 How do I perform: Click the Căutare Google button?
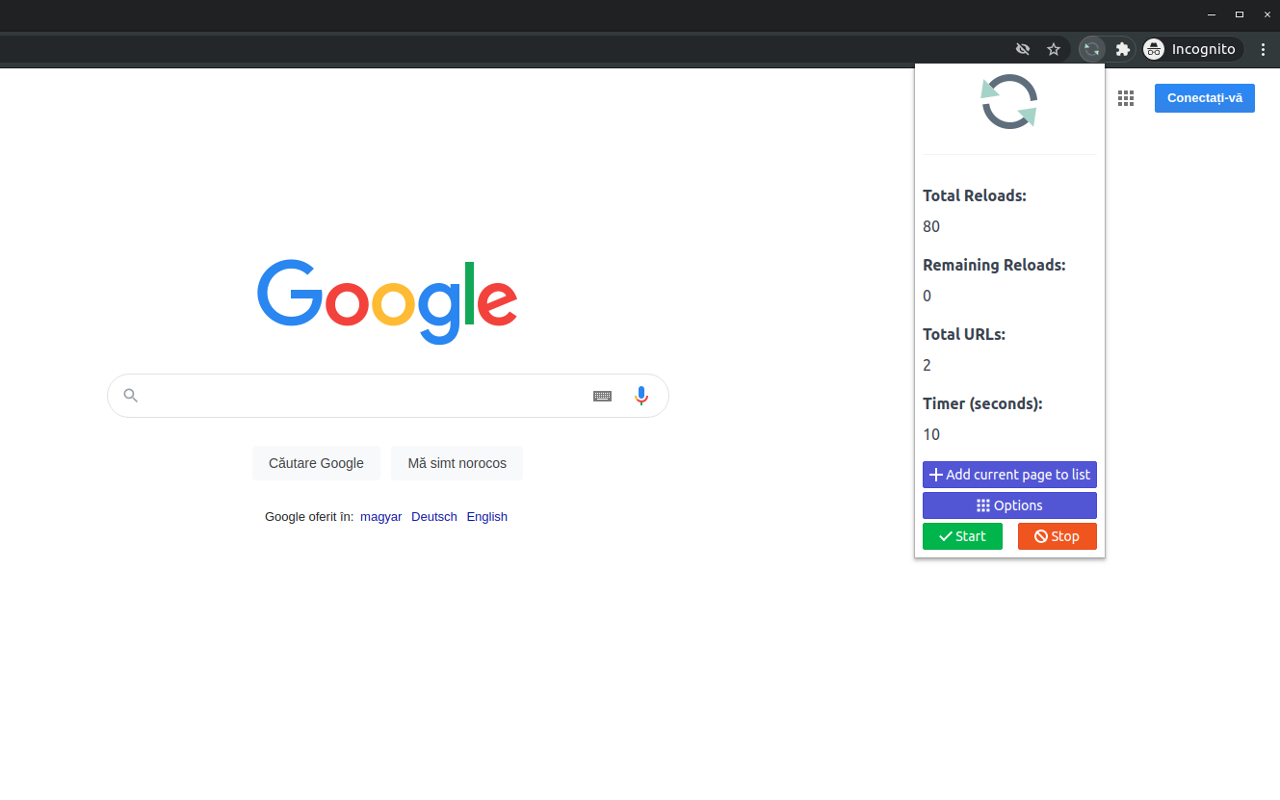click(x=316, y=463)
